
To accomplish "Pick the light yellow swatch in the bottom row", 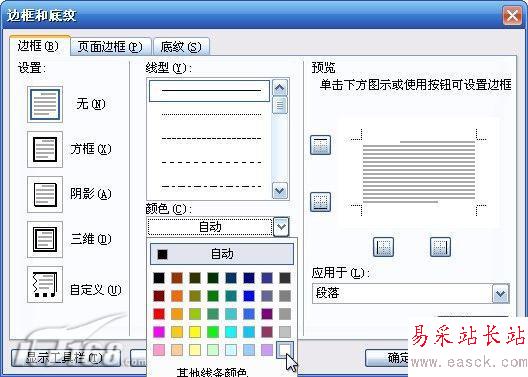I will pos(195,350).
